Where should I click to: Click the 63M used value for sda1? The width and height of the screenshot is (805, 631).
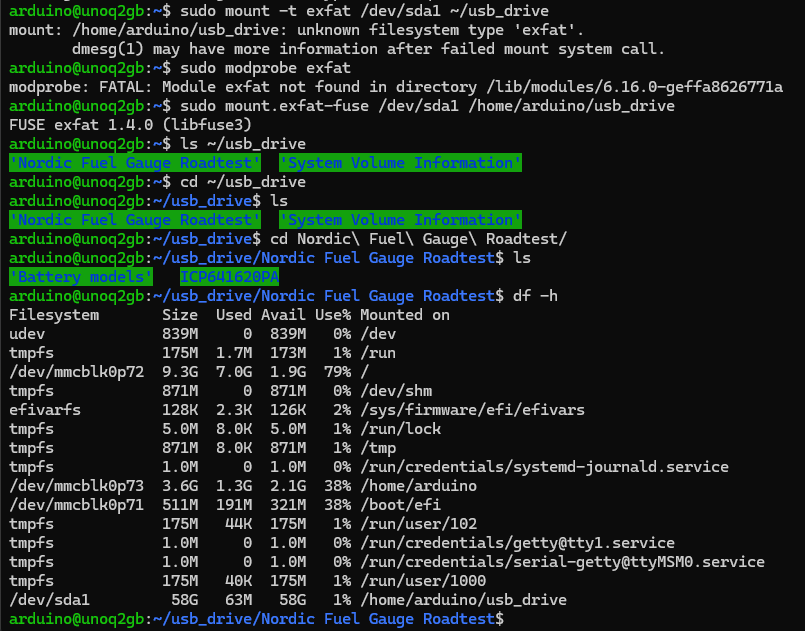(x=239, y=600)
